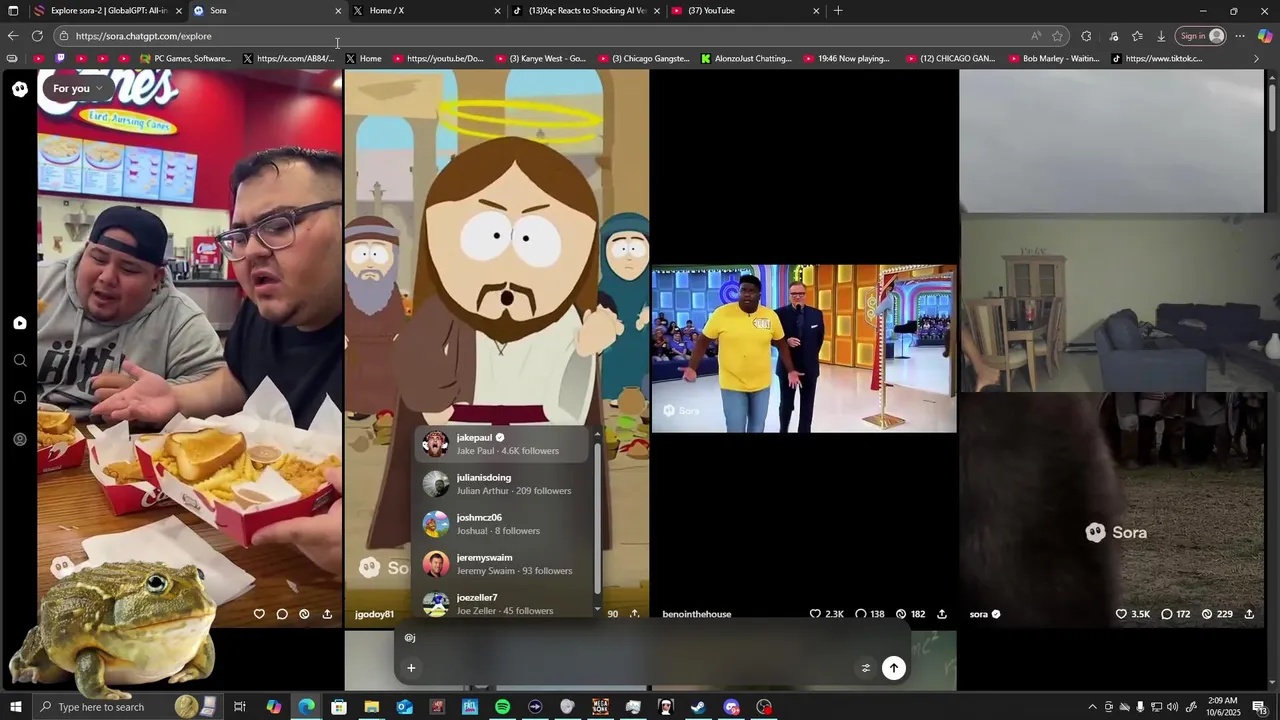Share jgodoy81's South Park video
Image resolution: width=1280 pixels, height=720 pixels.
[634, 614]
